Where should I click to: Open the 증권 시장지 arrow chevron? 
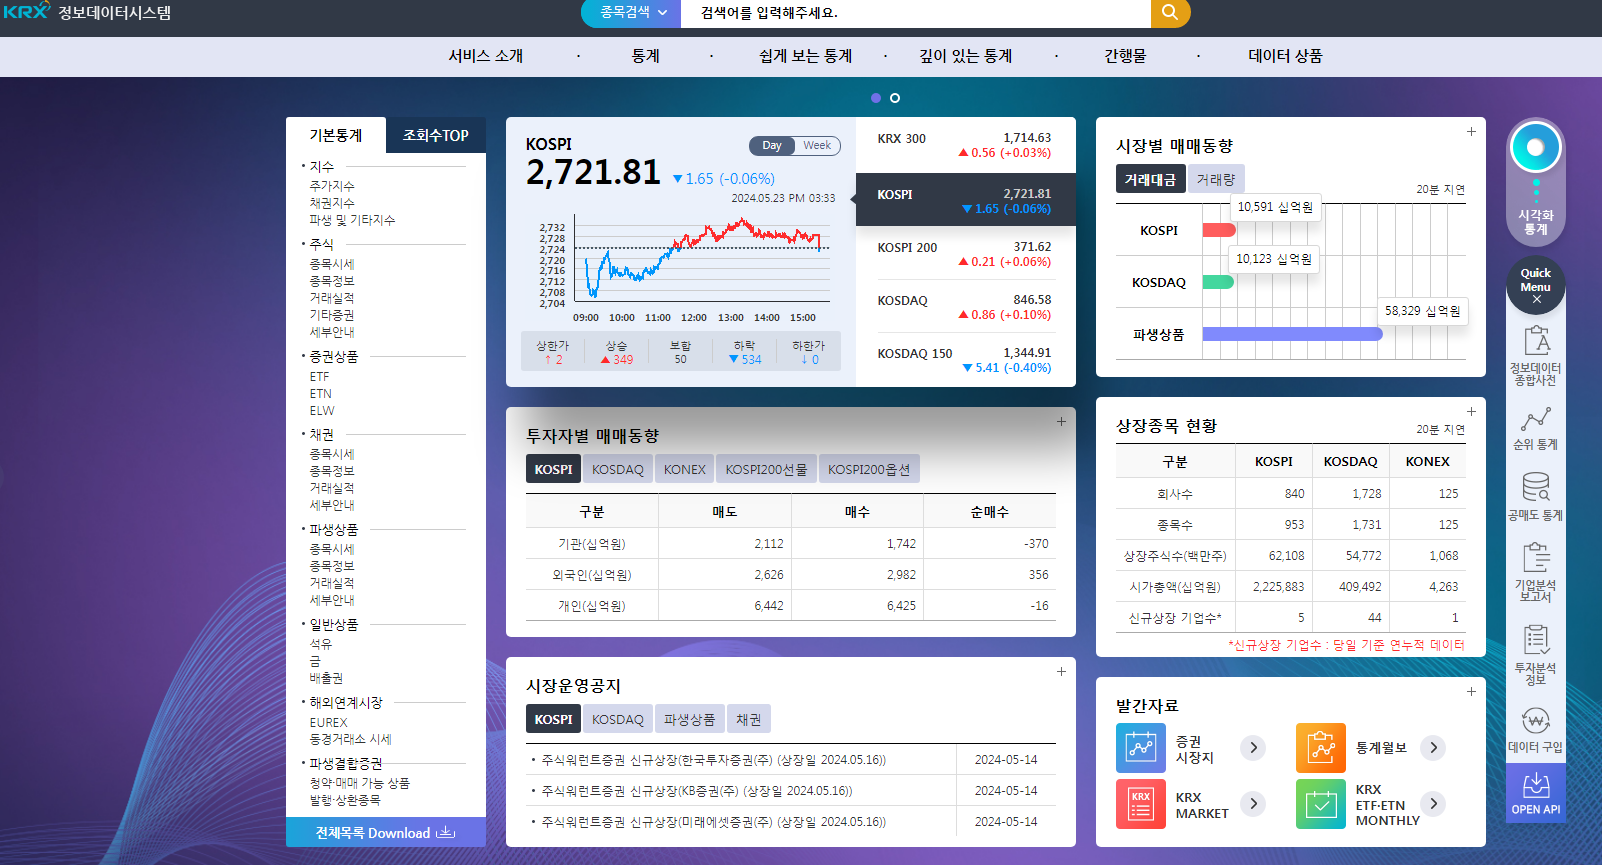[x=1253, y=747]
